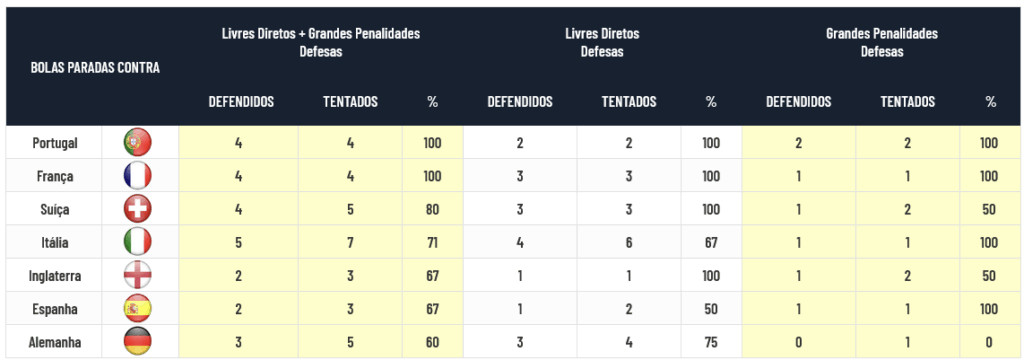Click Itália's 71 percent cell
Viewport: 1024px width, 360px height.
click(x=432, y=242)
